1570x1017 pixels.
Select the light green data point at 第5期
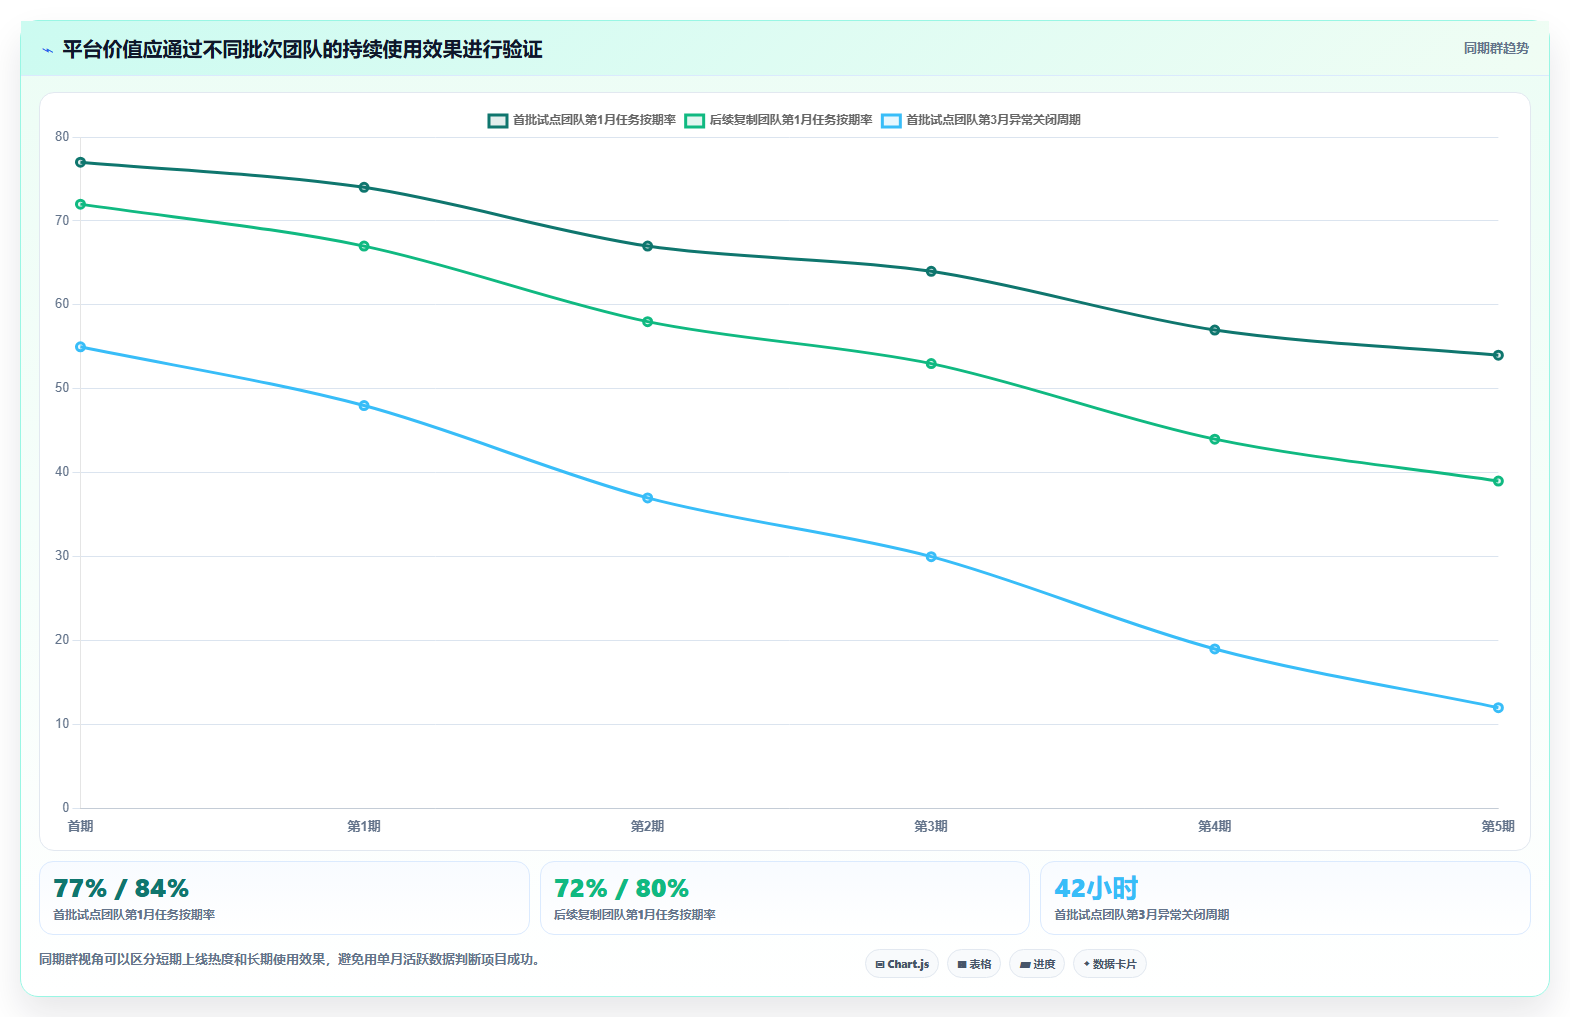[1498, 481]
